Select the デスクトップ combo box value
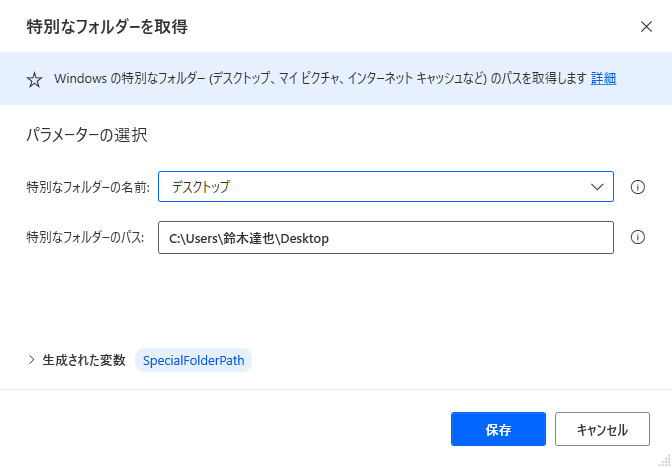This screenshot has width=672, height=468. [x=386, y=186]
